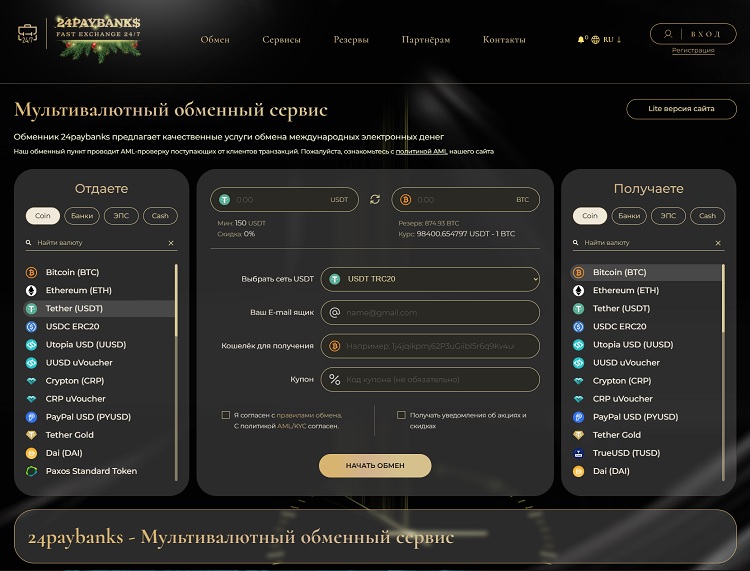Open the notifications bell icon
The height and width of the screenshot is (571, 750).
(581, 40)
